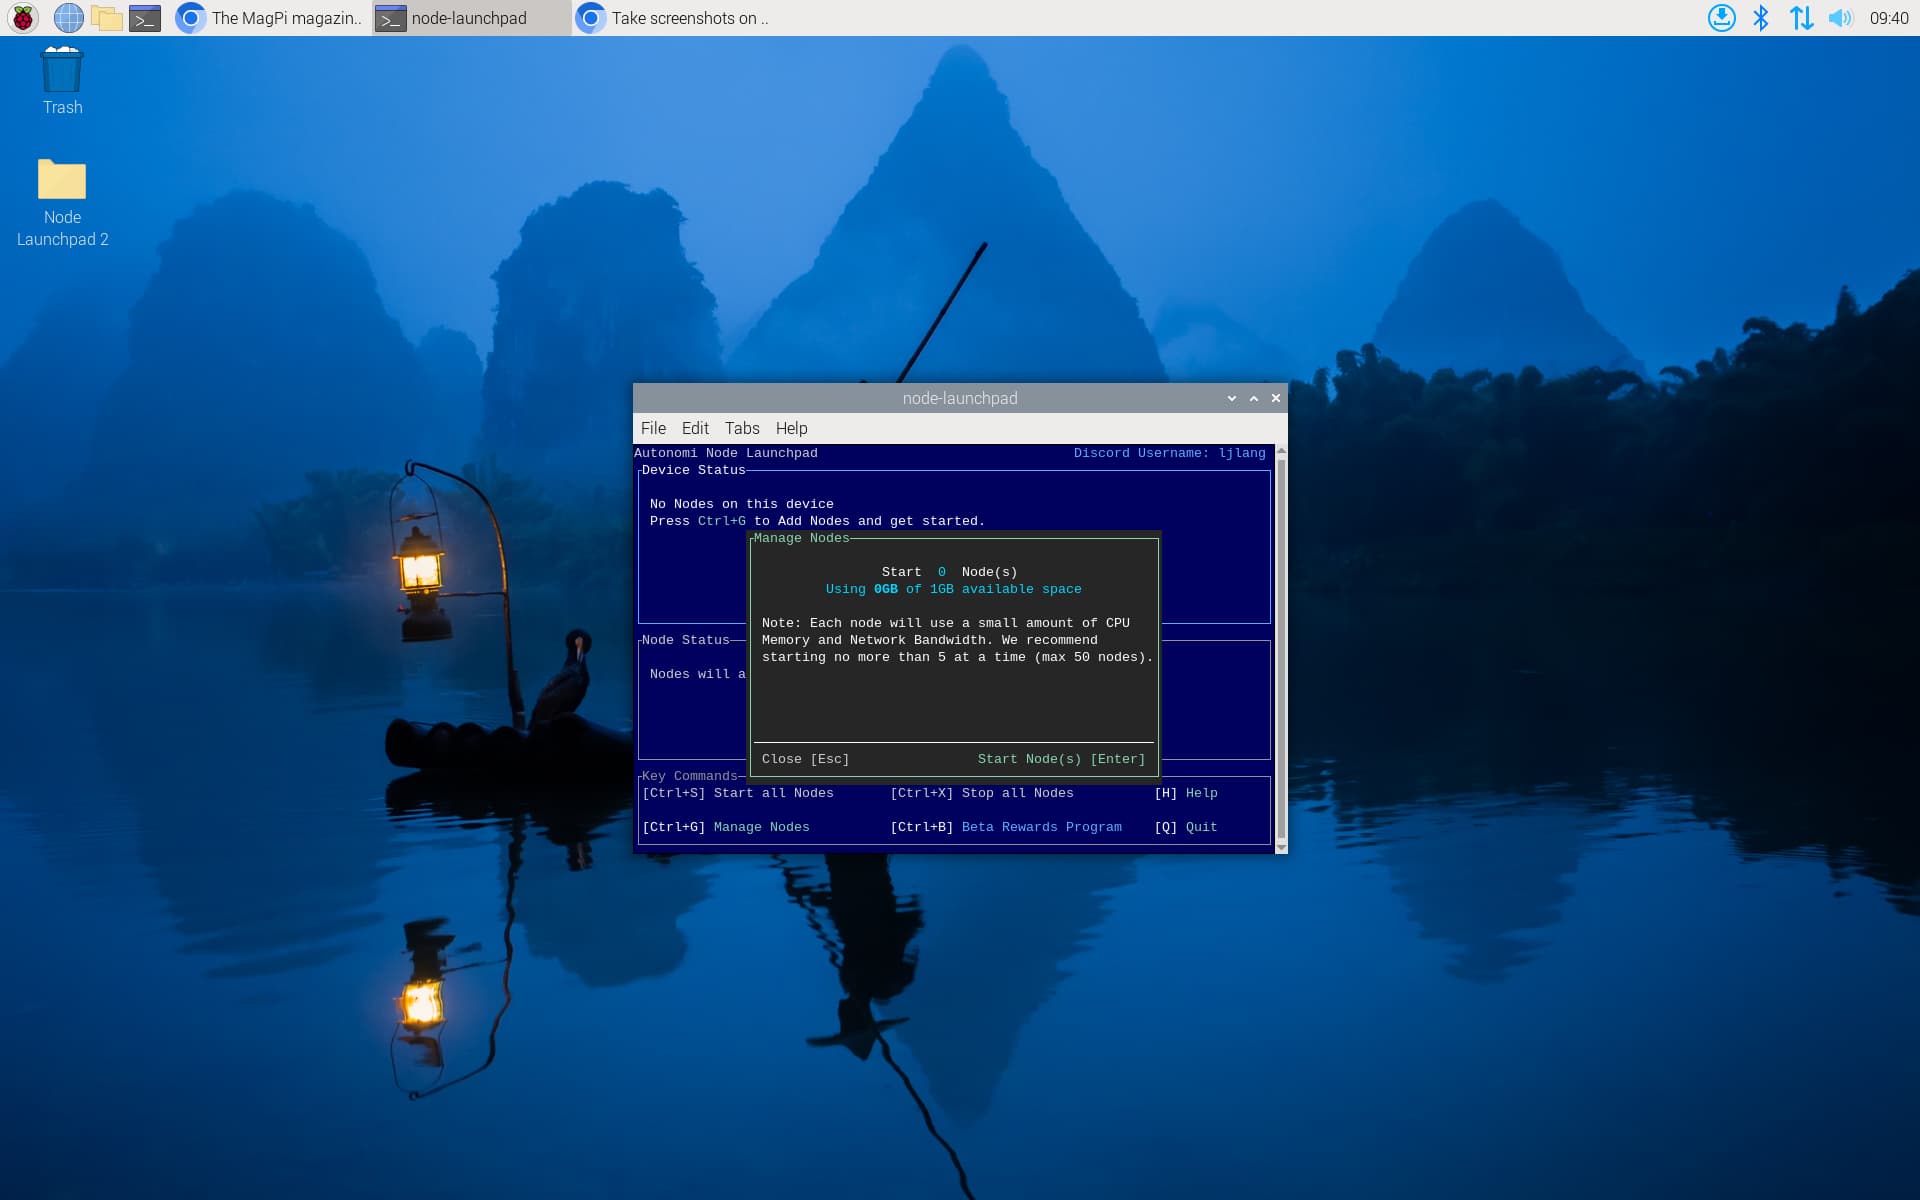Open the Tabs menu
Viewport: 1920px width, 1200px height.
pyautogui.click(x=742, y=428)
